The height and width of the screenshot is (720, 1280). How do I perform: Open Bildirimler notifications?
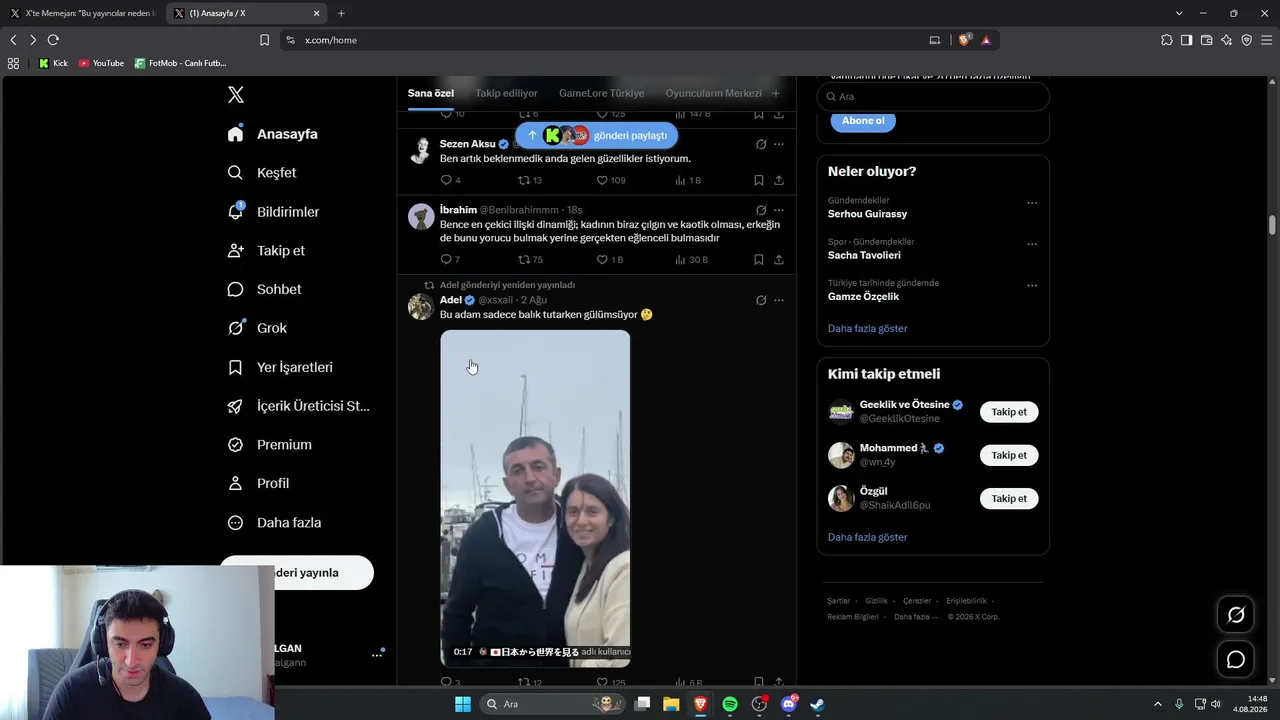click(x=273, y=212)
